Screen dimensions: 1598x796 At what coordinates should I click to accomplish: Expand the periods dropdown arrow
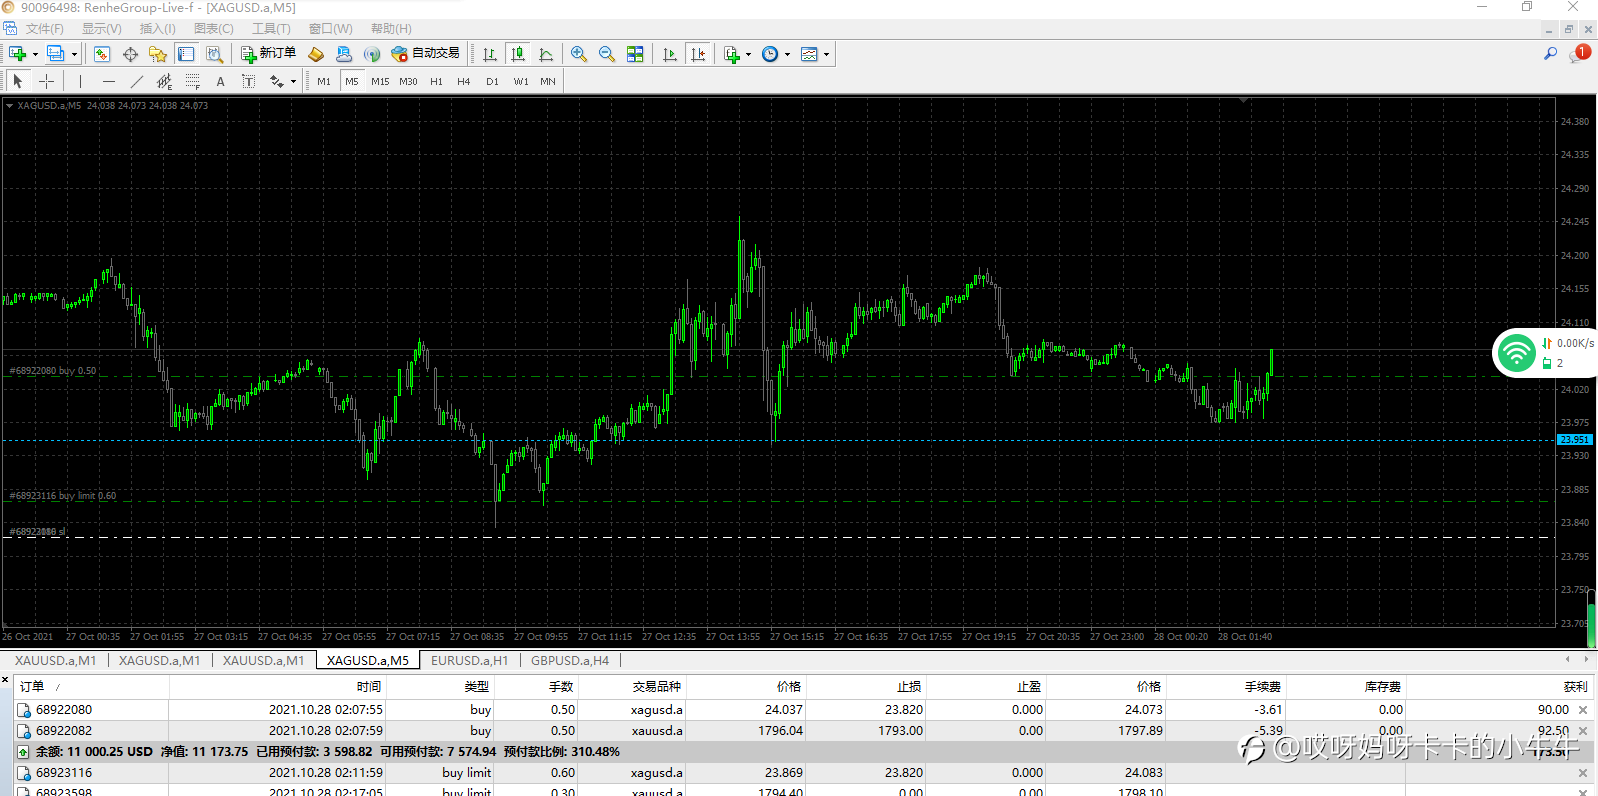(x=788, y=54)
